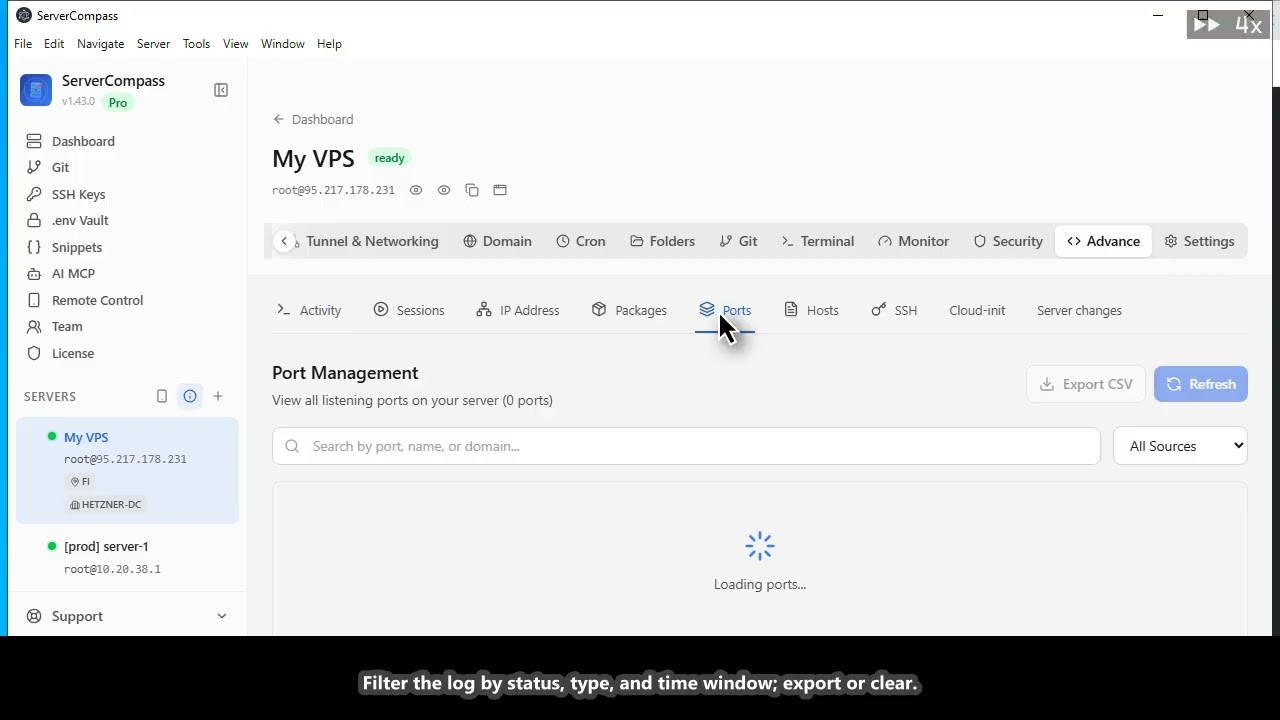Click the FI location badge
This screenshot has height=720, width=1280.
[x=80, y=481]
